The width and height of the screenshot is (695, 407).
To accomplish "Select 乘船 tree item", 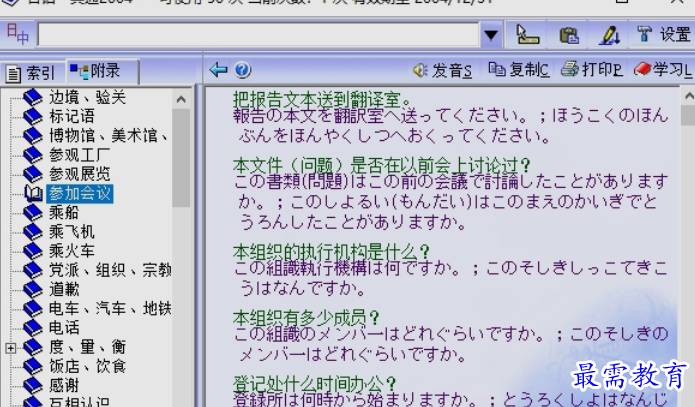I will tap(64, 213).
